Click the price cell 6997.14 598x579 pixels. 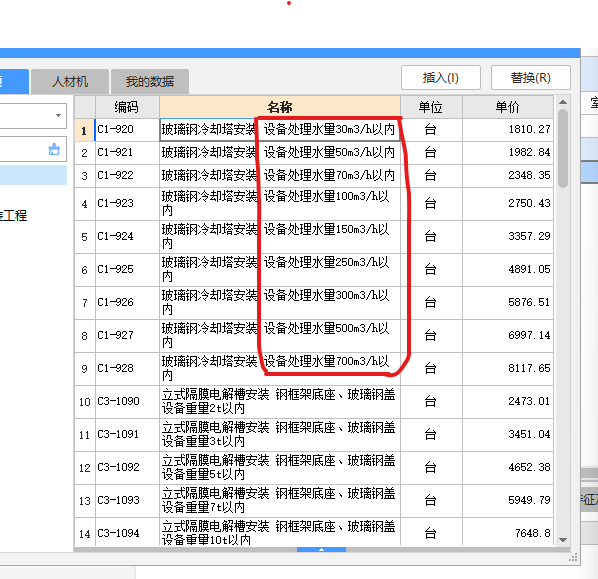pyautogui.click(x=508, y=336)
